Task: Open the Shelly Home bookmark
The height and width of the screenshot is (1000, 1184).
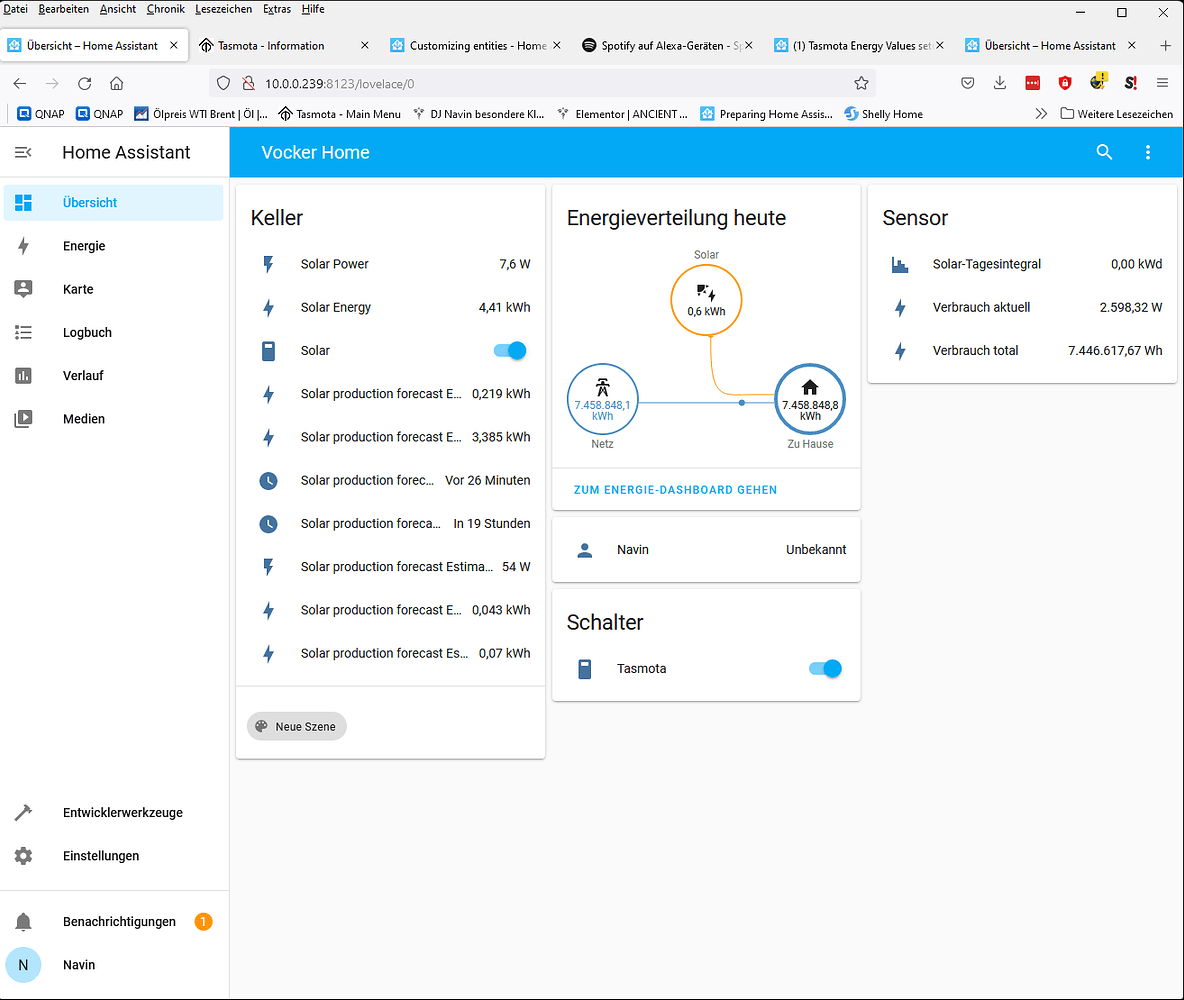Action: (883, 114)
